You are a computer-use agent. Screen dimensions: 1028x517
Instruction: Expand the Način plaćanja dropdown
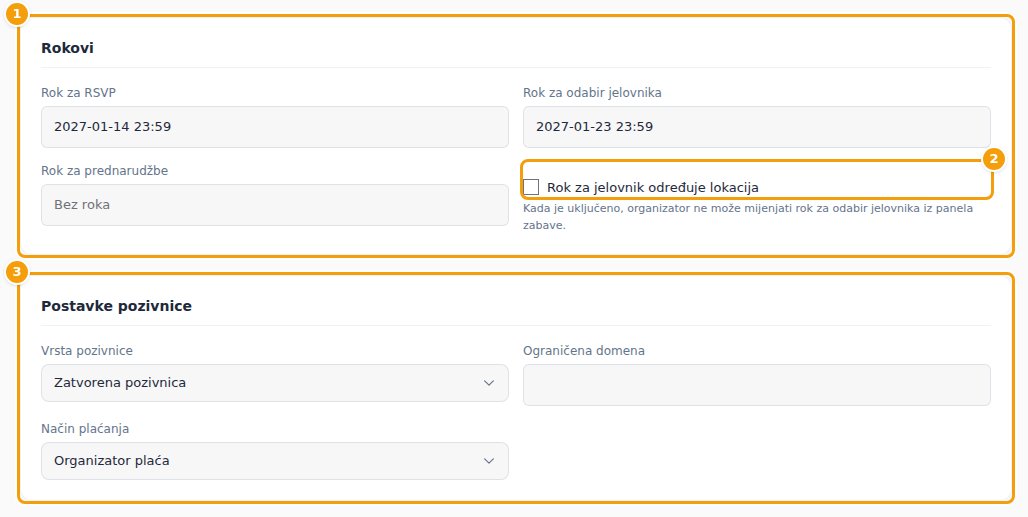tap(275, 461)
